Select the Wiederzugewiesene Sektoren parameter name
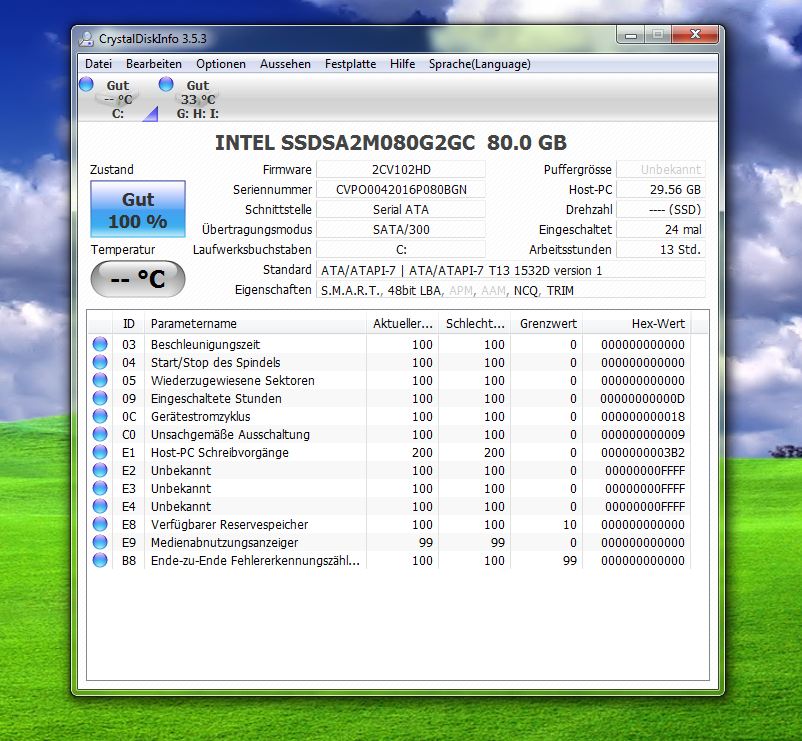The width and height of the screenshot is (802, 741). pyautogui.click(x=233, y=380)
